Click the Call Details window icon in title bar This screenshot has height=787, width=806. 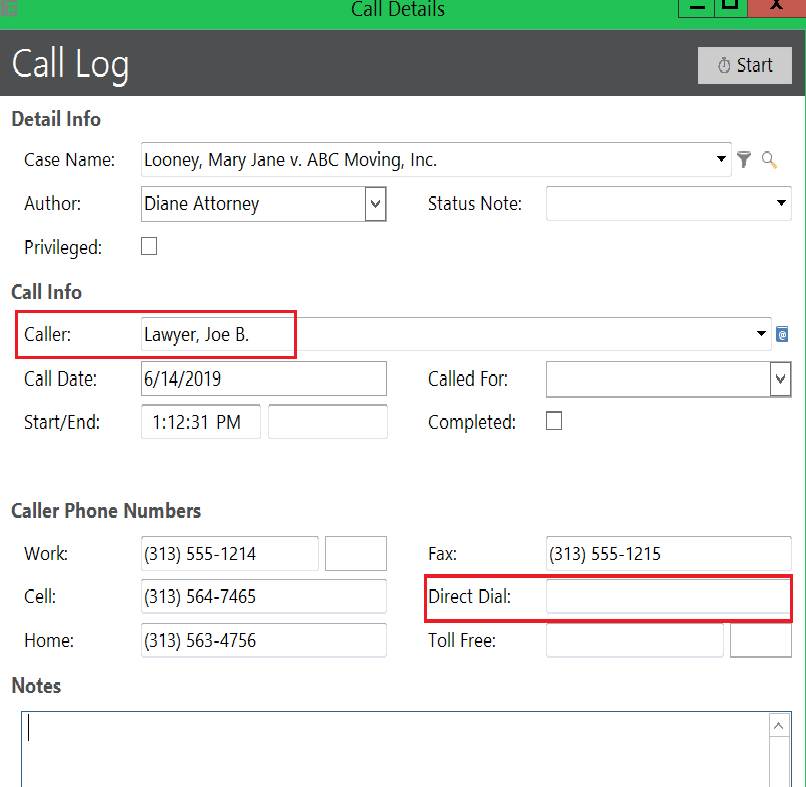coord(9,8)
